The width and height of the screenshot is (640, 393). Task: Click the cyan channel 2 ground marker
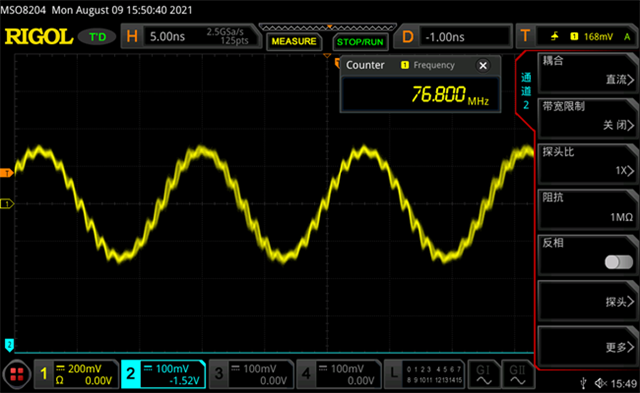9,345
